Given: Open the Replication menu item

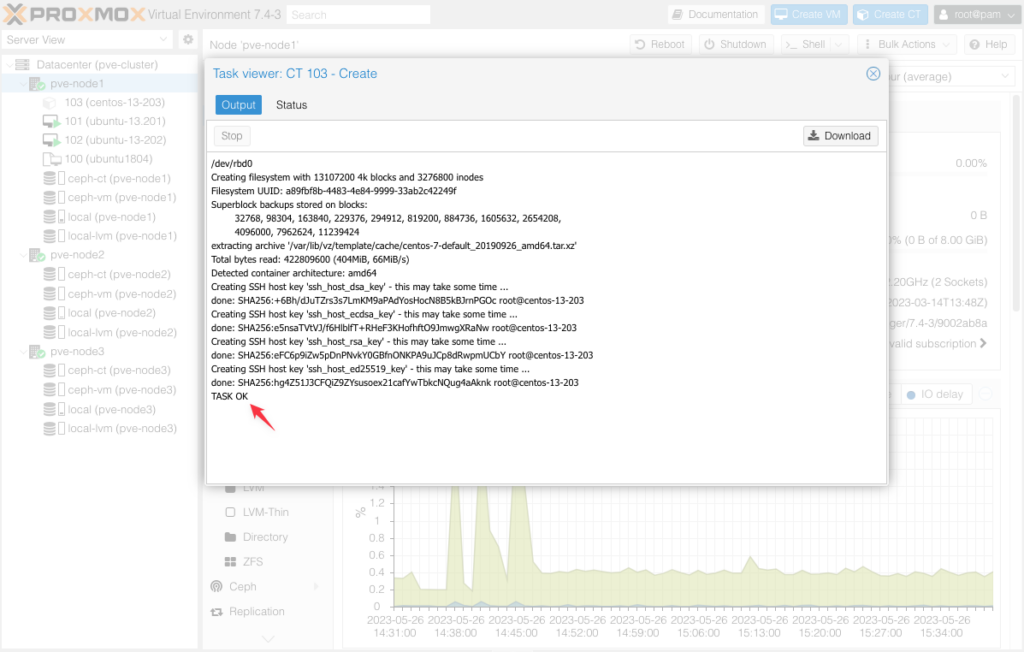Looking at the screenshot, I should point(257,611).
